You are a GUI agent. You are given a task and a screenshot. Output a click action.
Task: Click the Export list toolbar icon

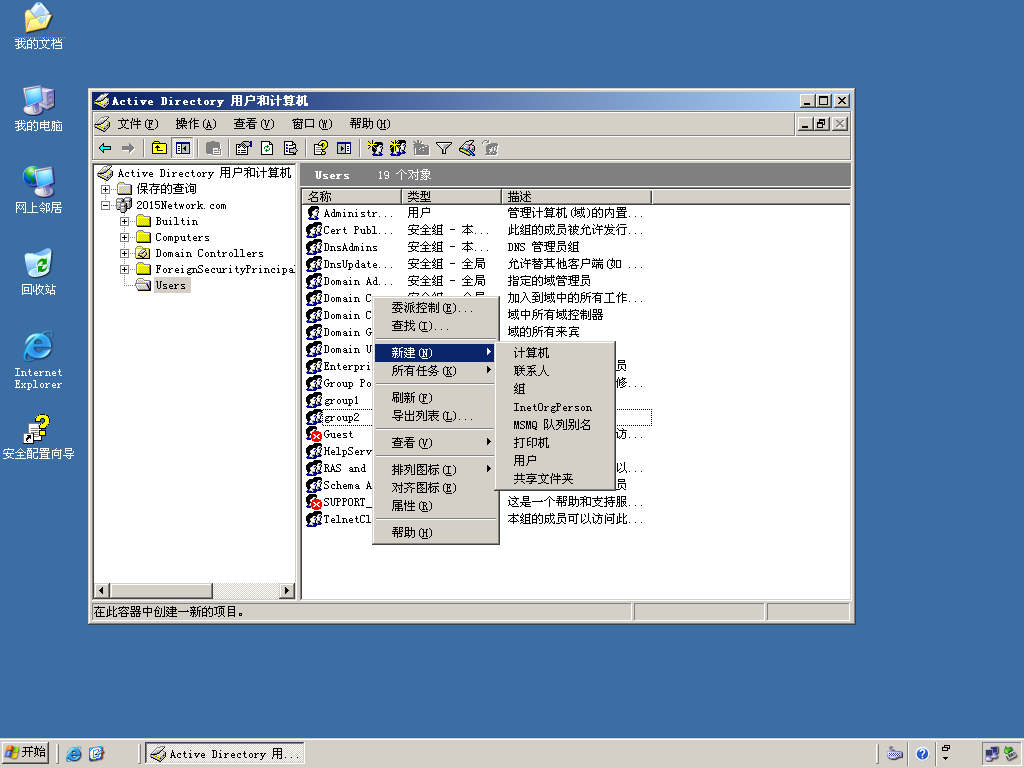click(x=291, y=148)
